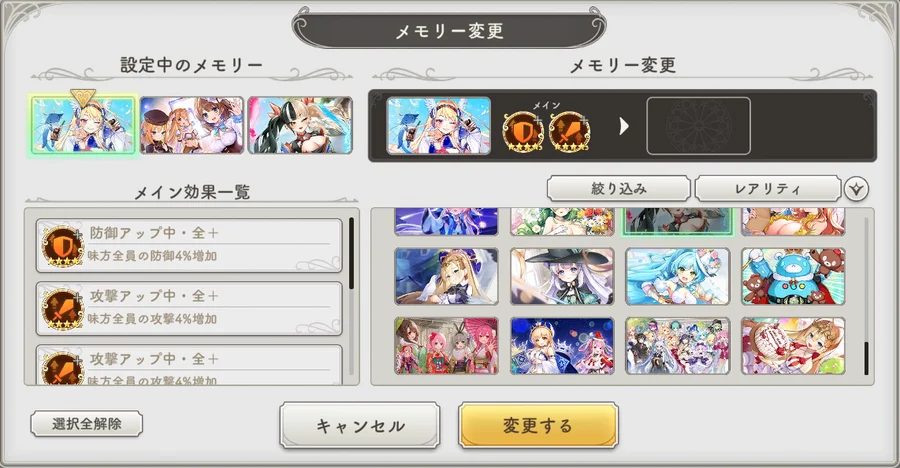Click the right arrow between memory slots

(x=624, y=126)
